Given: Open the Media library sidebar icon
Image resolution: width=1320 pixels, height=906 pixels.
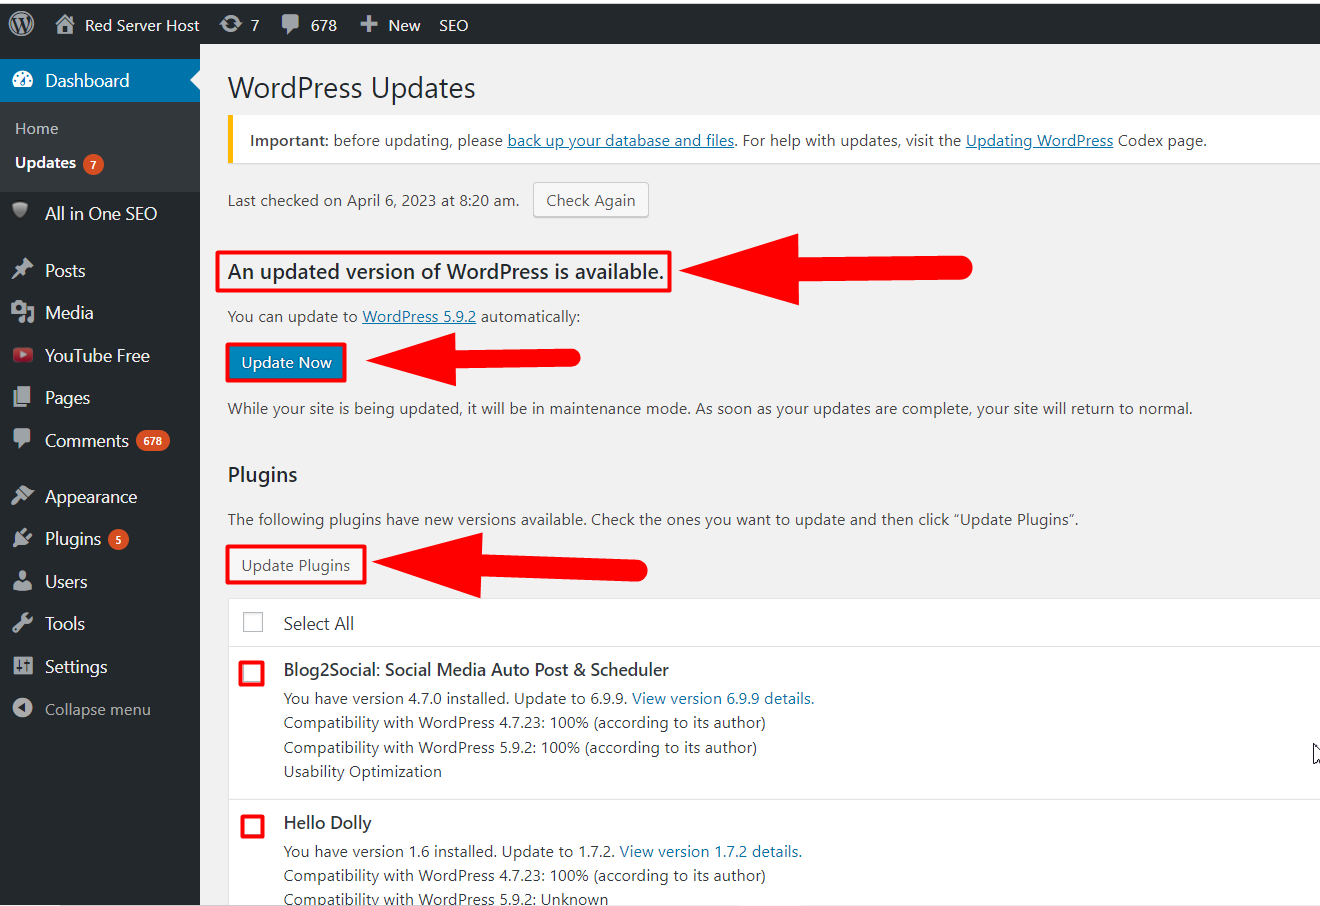Looking at the screenshot, I should (22, 313).
